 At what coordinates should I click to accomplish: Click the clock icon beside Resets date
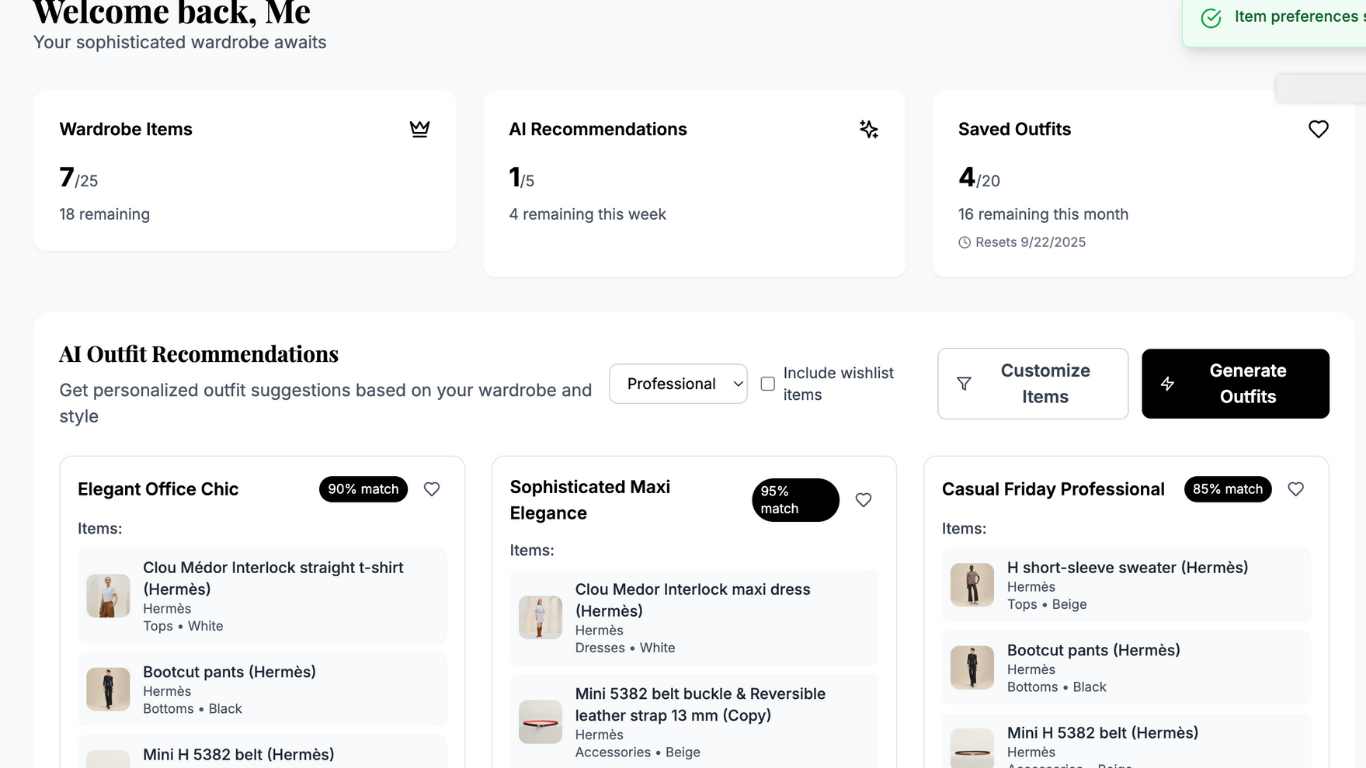tap(965, 242)
